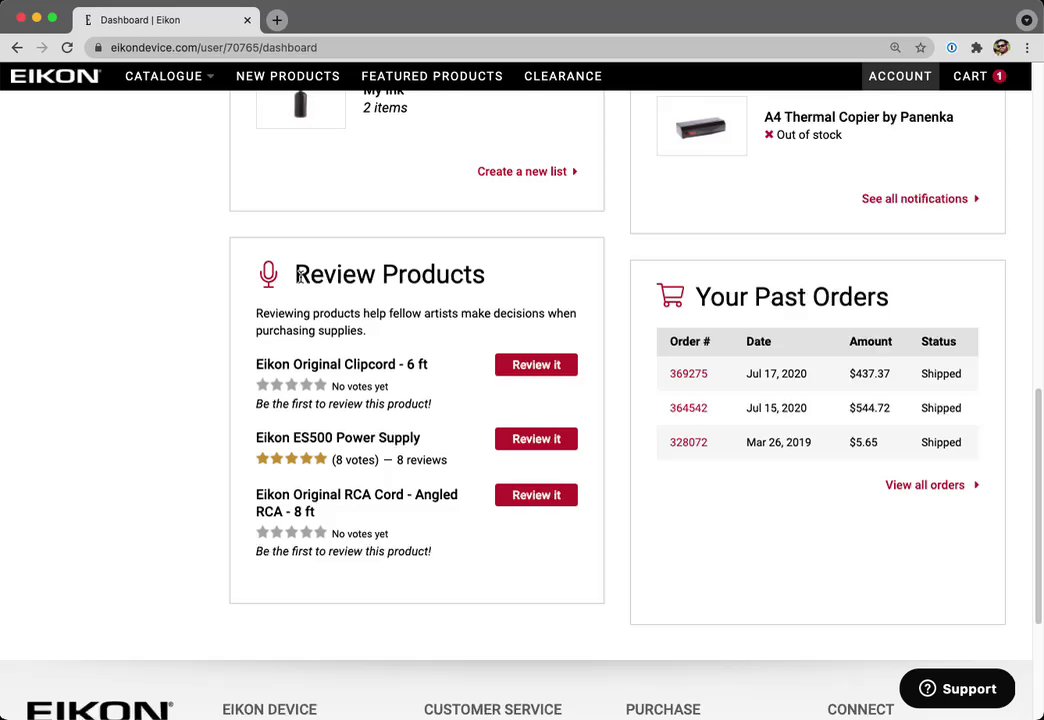Open New Products page
The width and height of the screenshot is (1044, 720).
(288, 76)
